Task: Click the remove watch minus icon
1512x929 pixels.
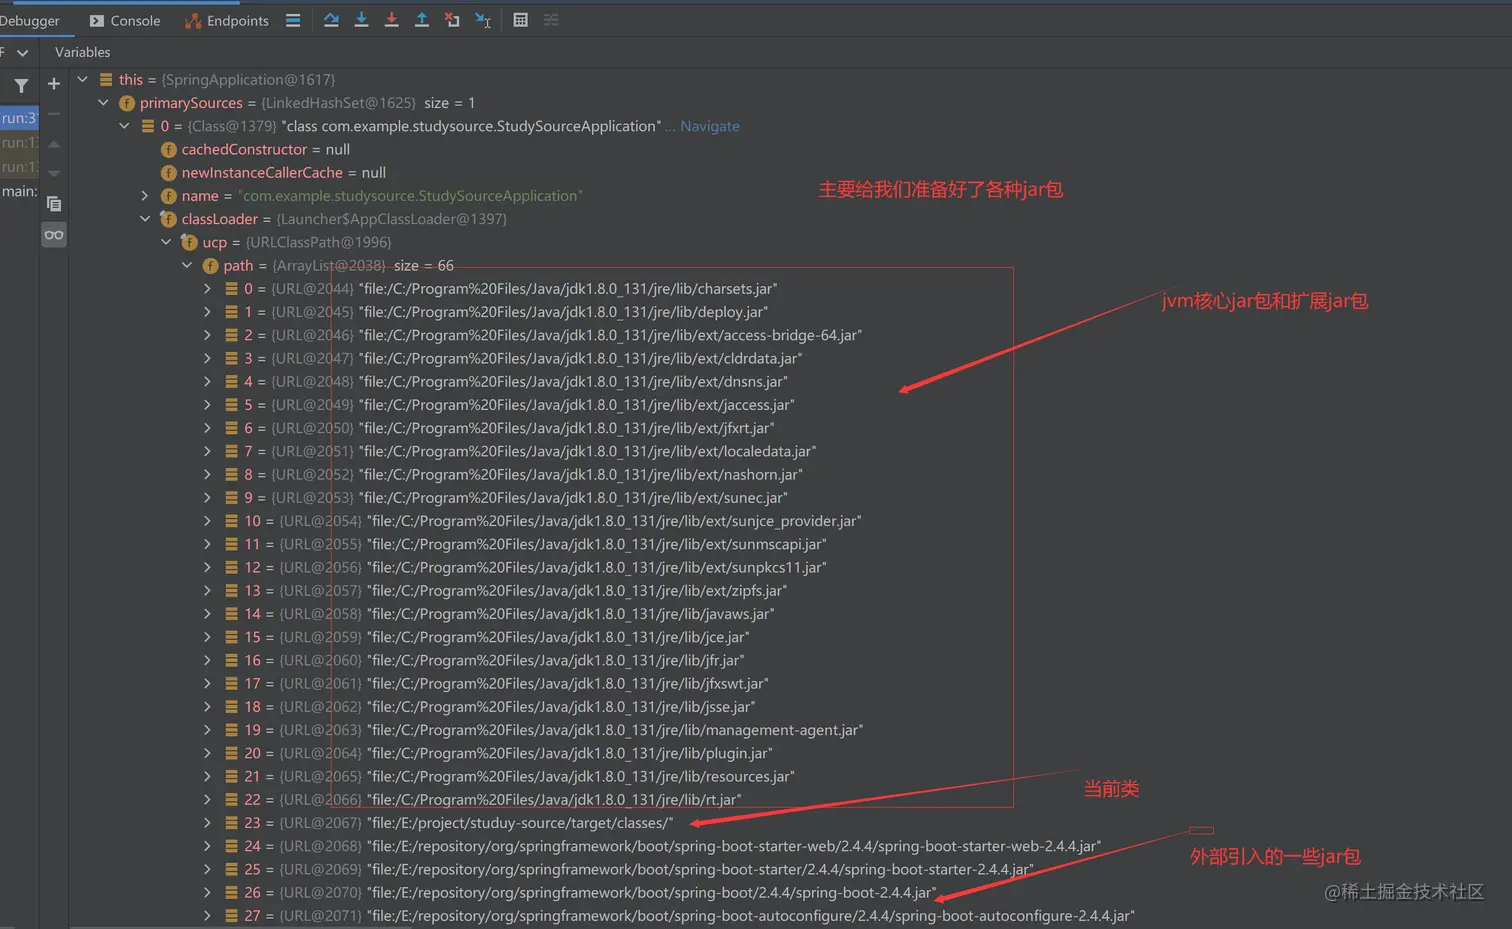Action: tap(54, 114)
